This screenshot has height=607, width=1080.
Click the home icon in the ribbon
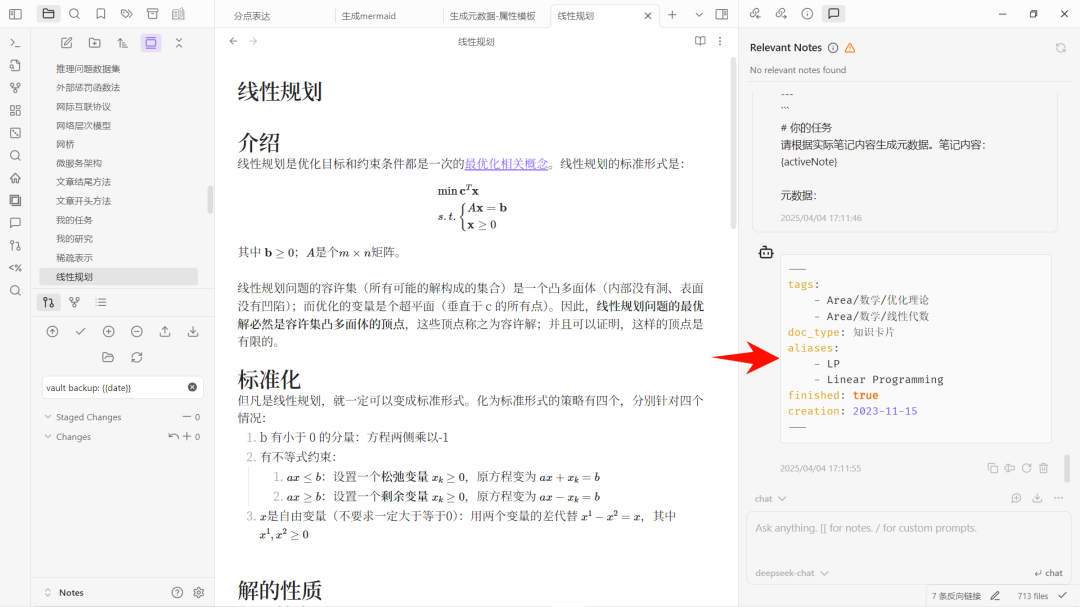coord(15,178)
